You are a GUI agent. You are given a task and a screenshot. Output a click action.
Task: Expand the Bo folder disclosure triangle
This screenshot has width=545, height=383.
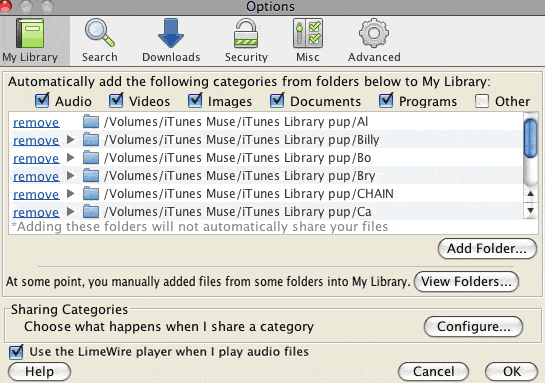coord(71,158)
